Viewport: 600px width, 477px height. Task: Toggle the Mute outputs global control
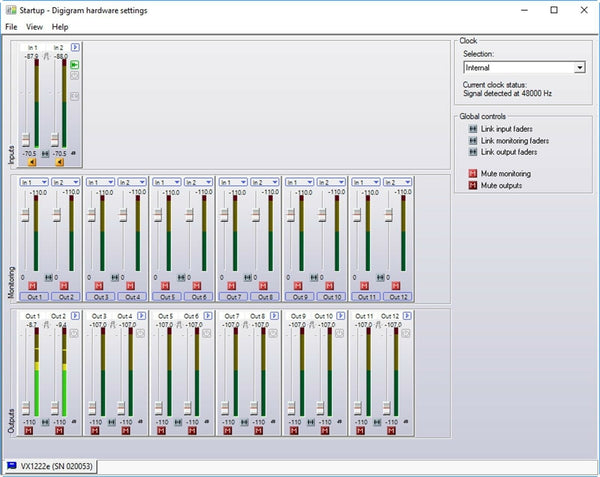(473, 186)
